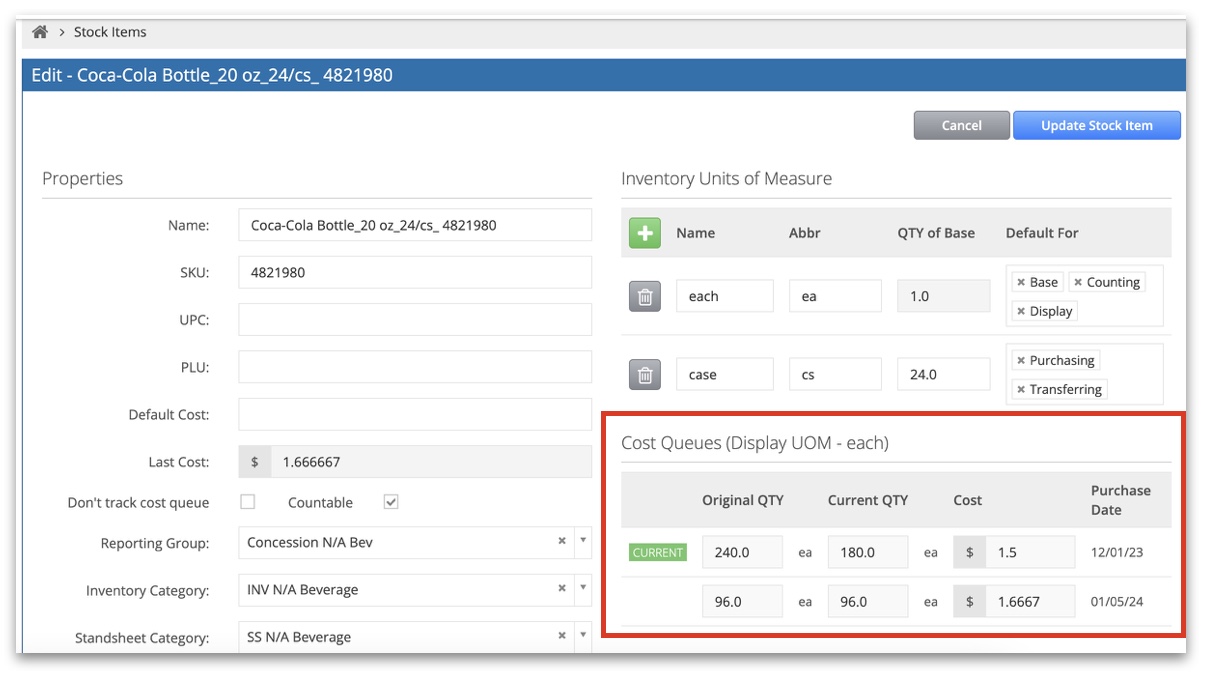Remove the Transferring tag from Default For
Viewport: 1206px width, 682px height.
point(1020,389)
